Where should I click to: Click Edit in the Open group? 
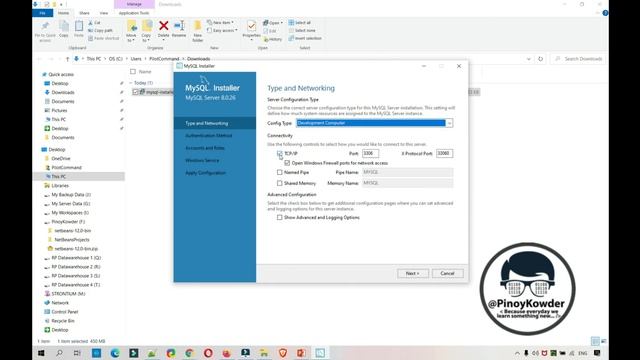click(x=270, y=31)
